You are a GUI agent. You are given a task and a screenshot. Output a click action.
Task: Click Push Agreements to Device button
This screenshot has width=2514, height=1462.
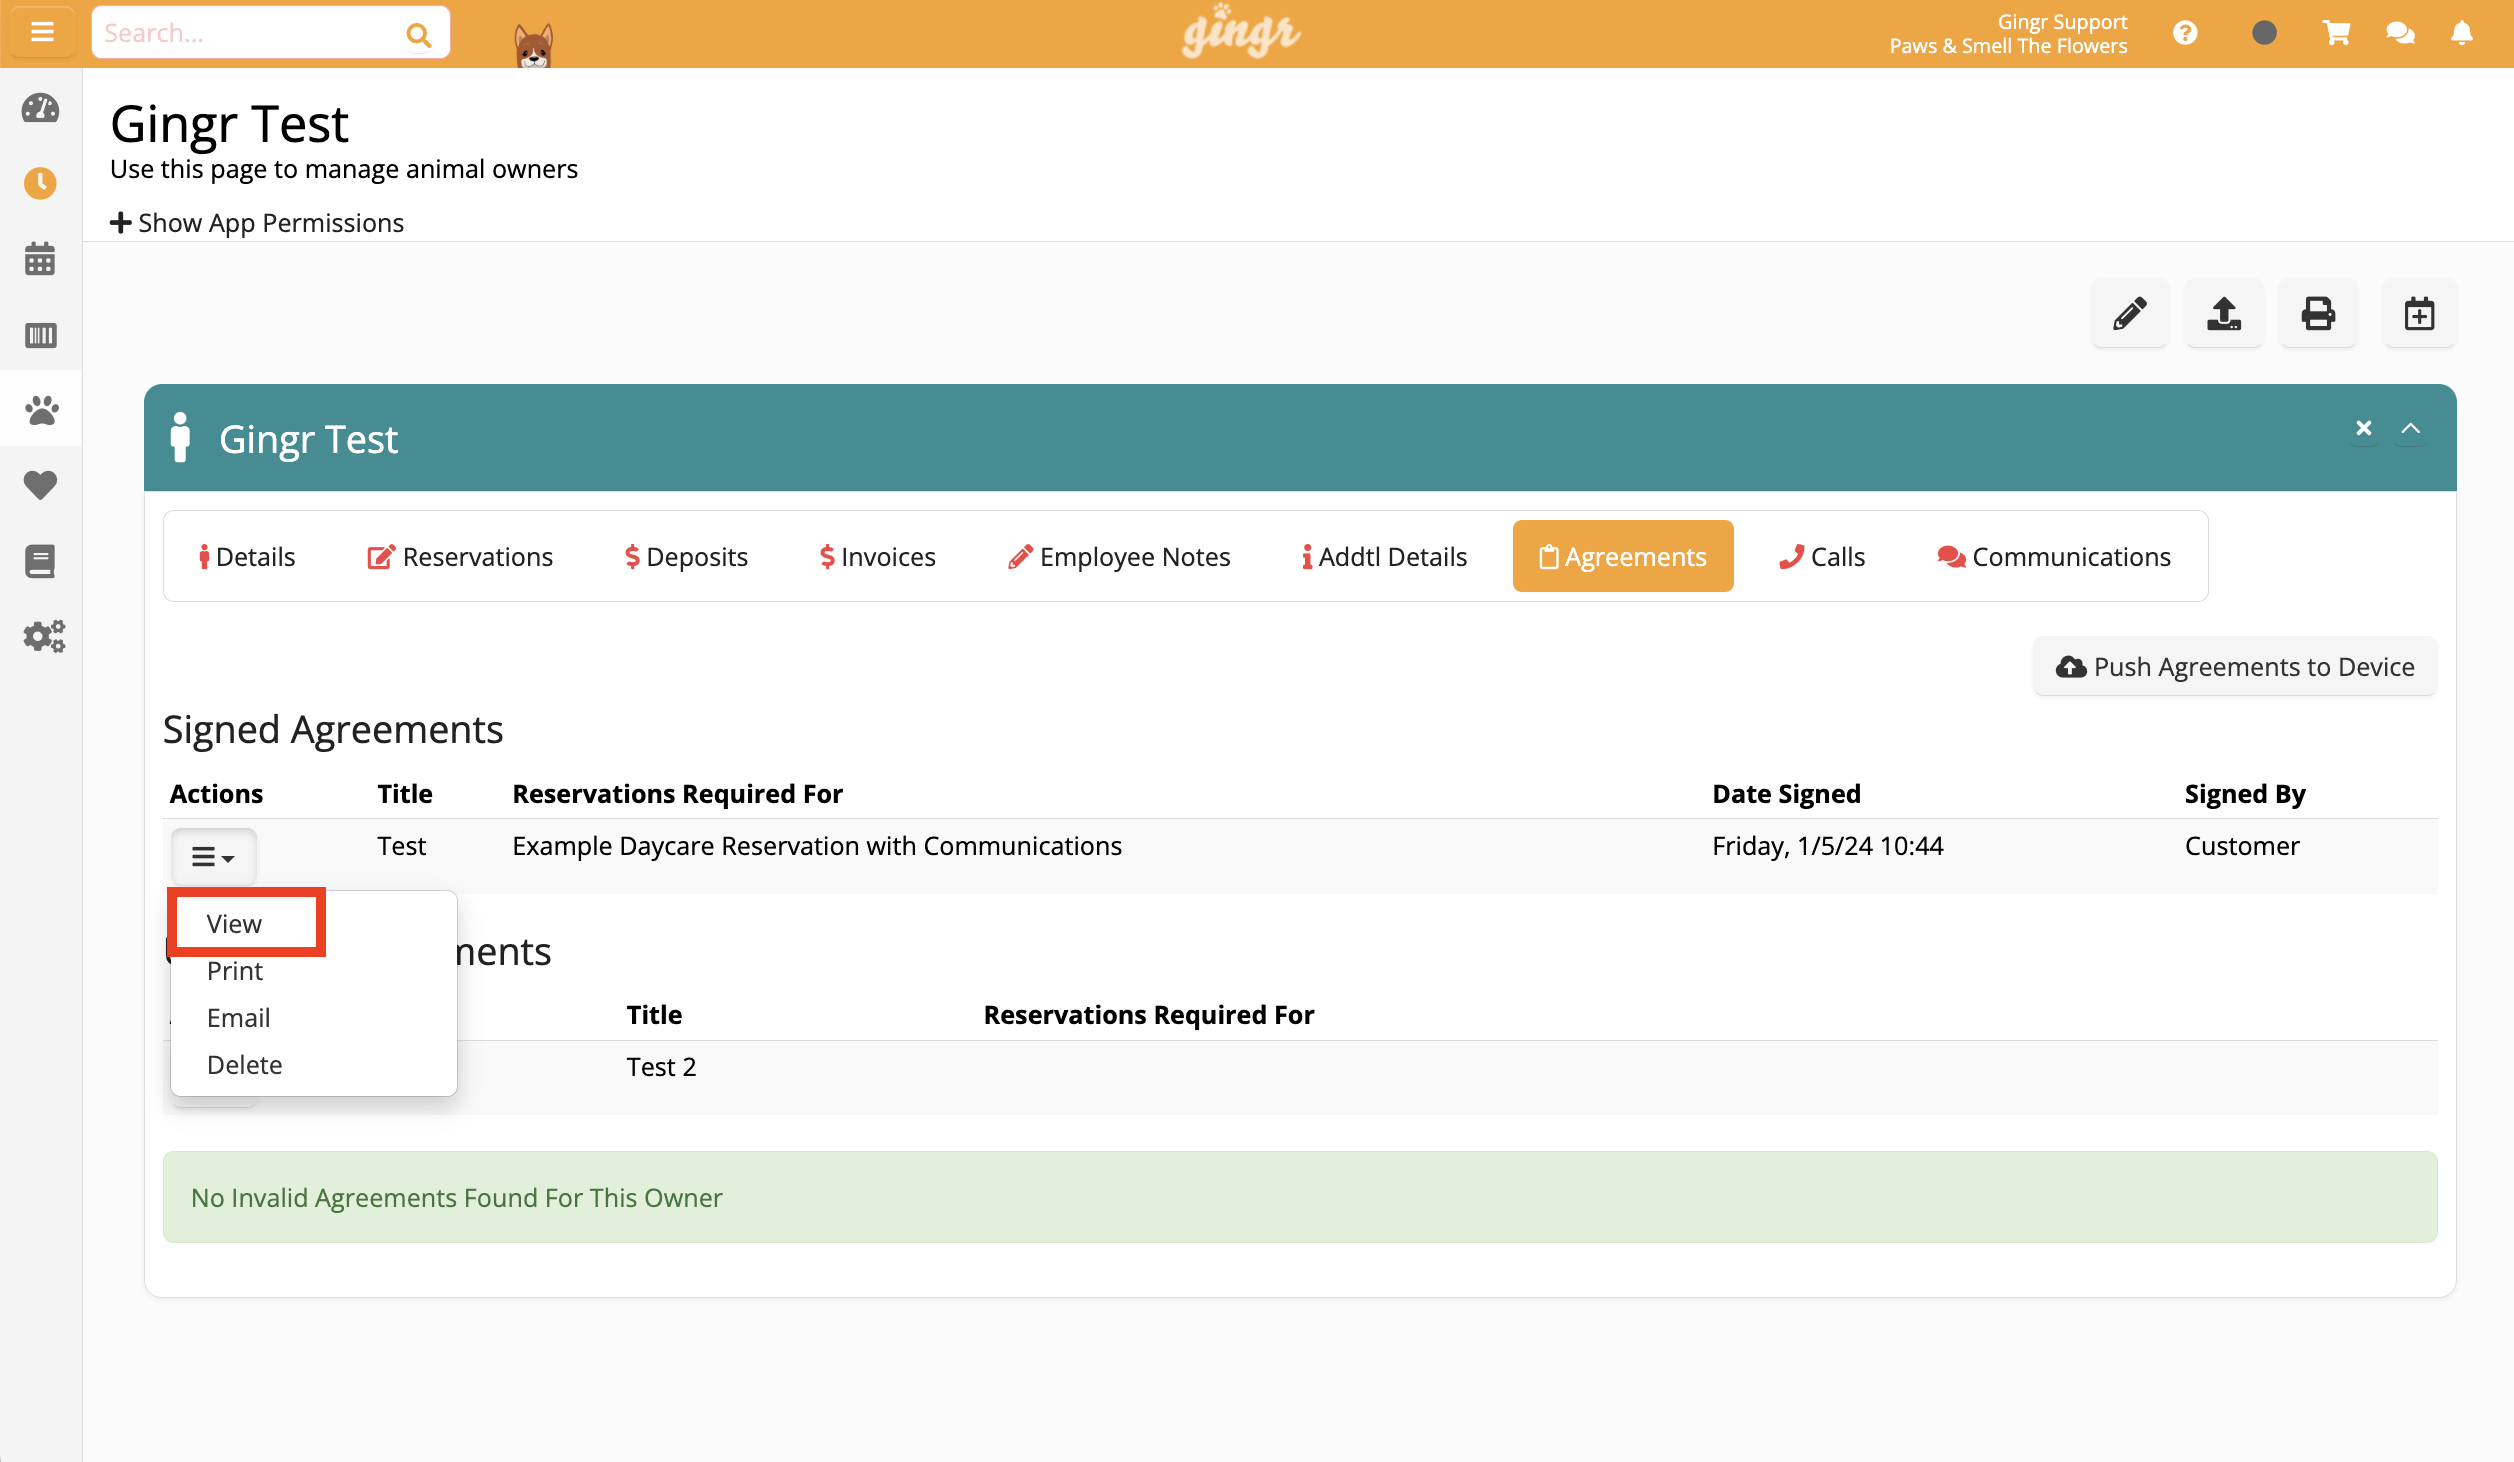[x=2235, y=666]
